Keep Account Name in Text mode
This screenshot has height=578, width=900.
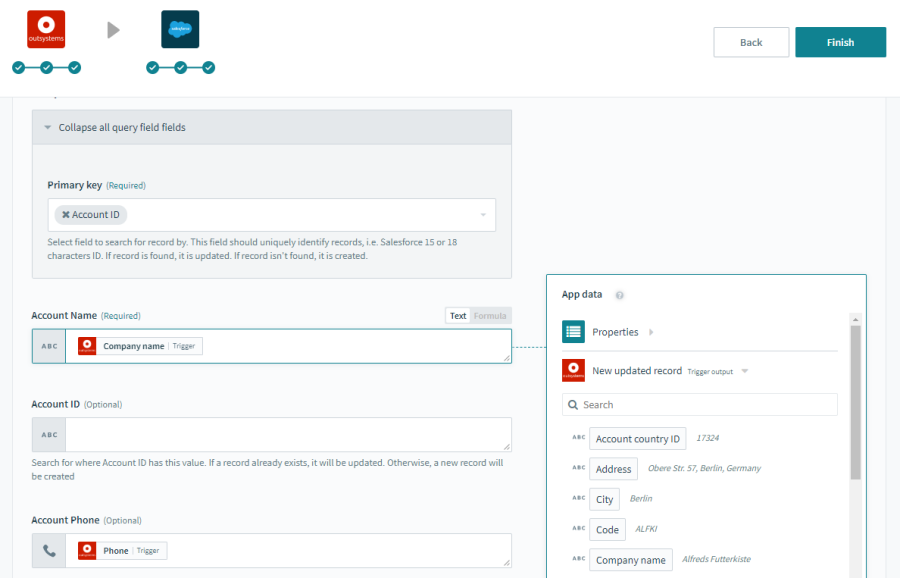(458, 315)
